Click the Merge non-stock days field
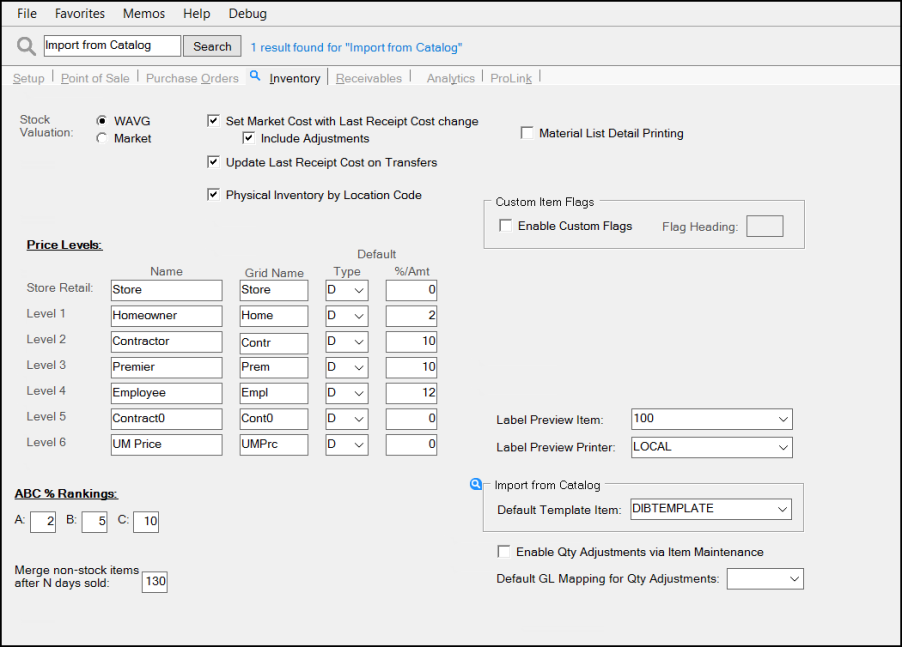This screenshot has height=647, width=902. click(x=154, y=581)
